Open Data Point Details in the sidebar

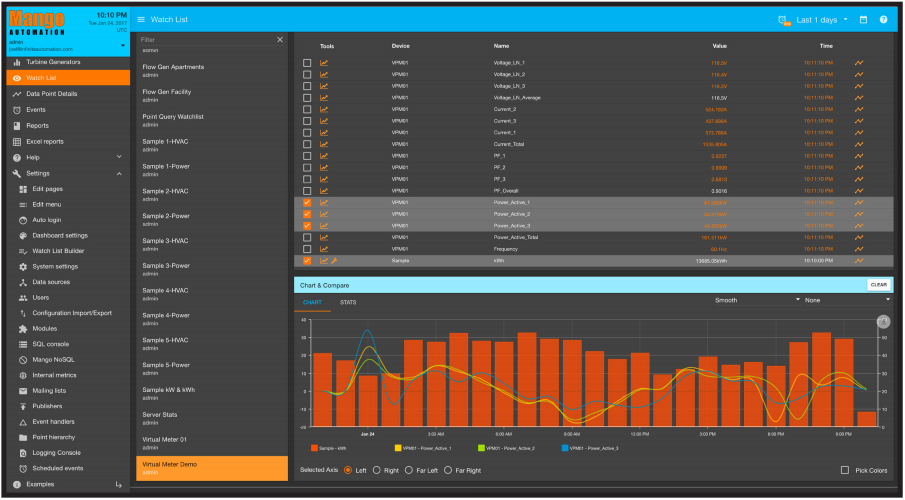pos(51,94)
